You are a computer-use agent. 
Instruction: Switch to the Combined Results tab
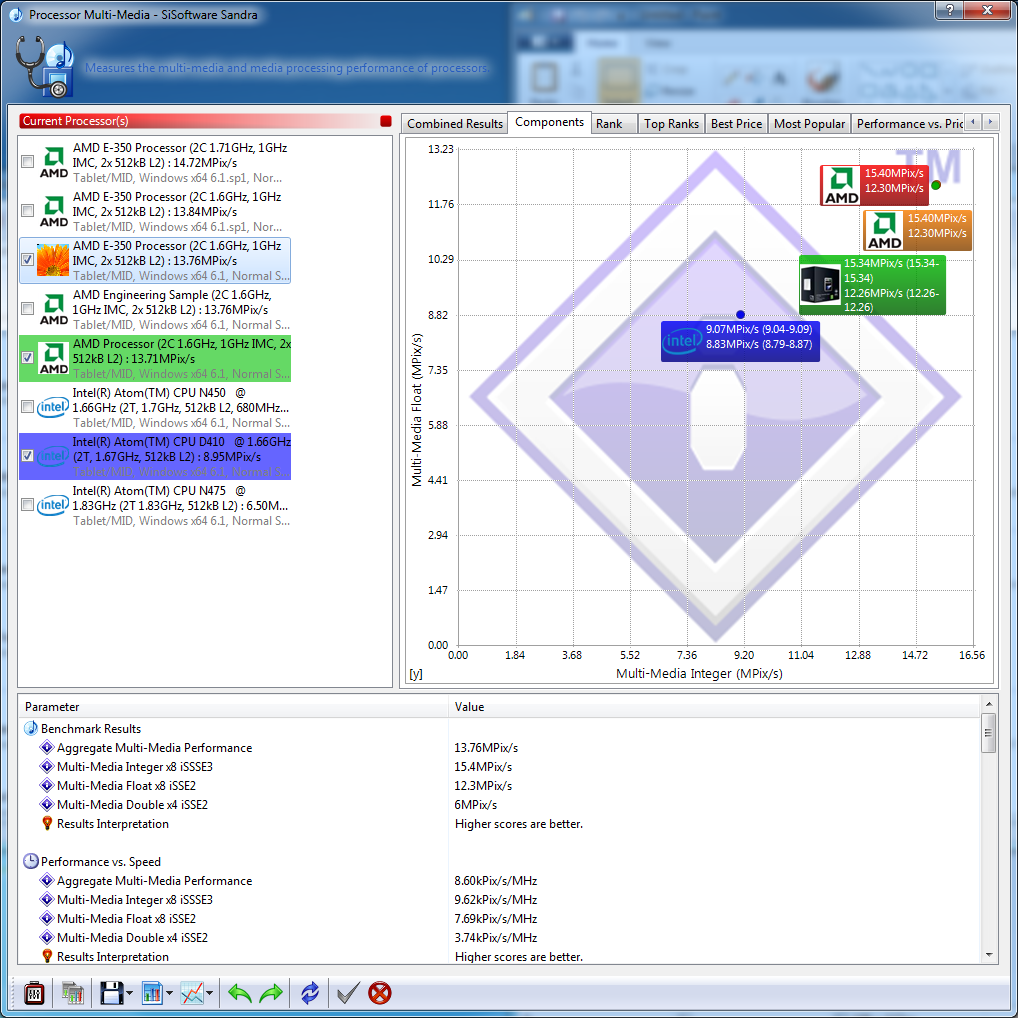455,124
